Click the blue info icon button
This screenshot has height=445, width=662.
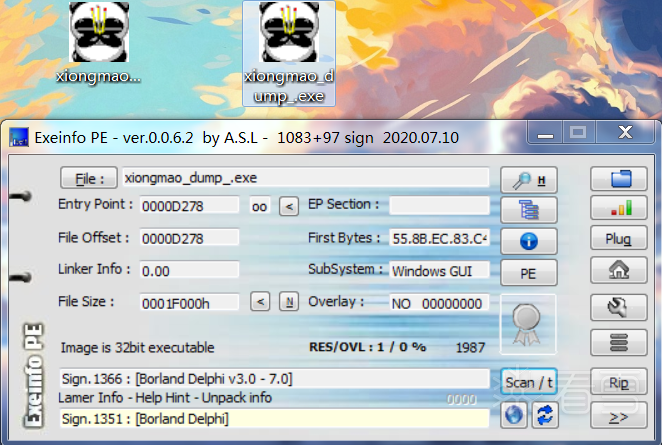[529, 241]
